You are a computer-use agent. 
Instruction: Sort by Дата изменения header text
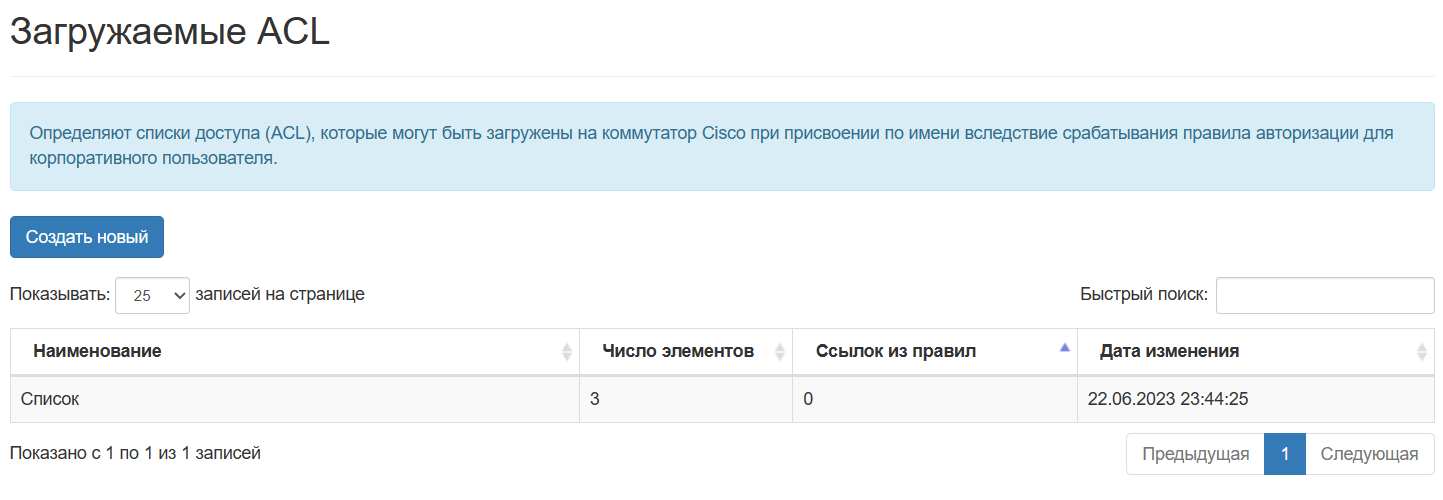pyautogui.click(x=1170, y=351)
